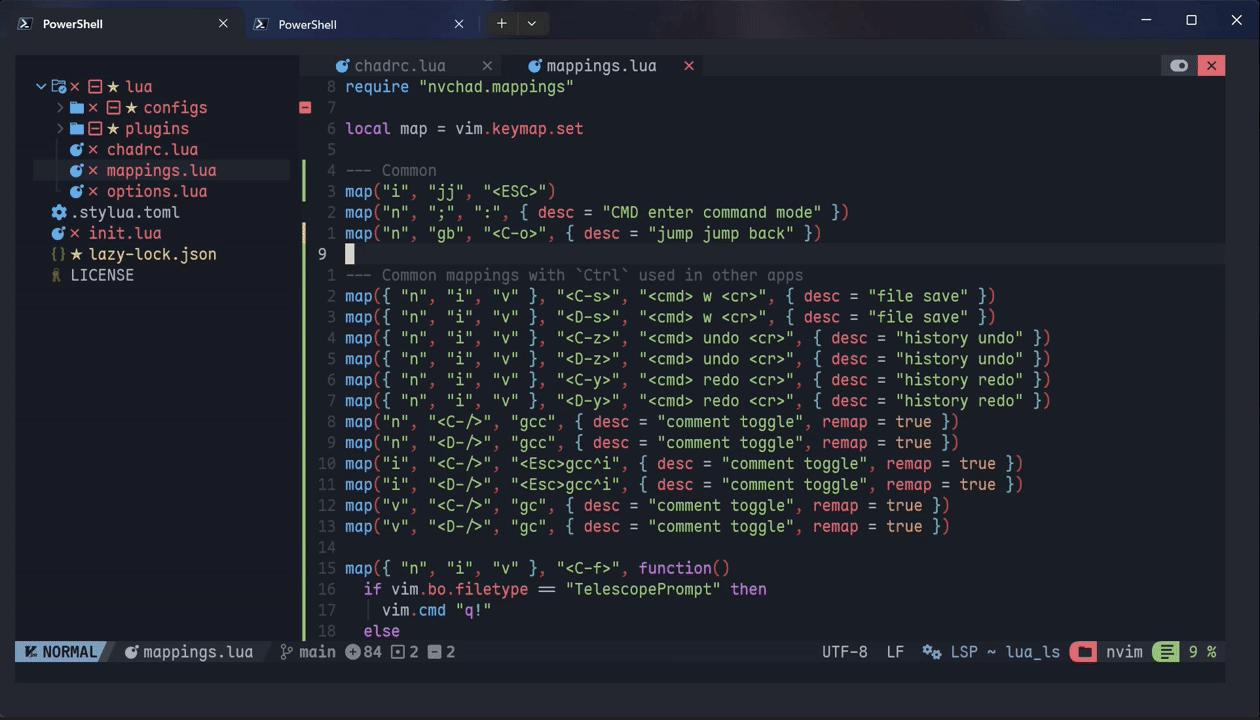This screenshot has width=1260, height=720.
Task: Toggle the theme switcher in the editor corner
Action: point(1179,65)
